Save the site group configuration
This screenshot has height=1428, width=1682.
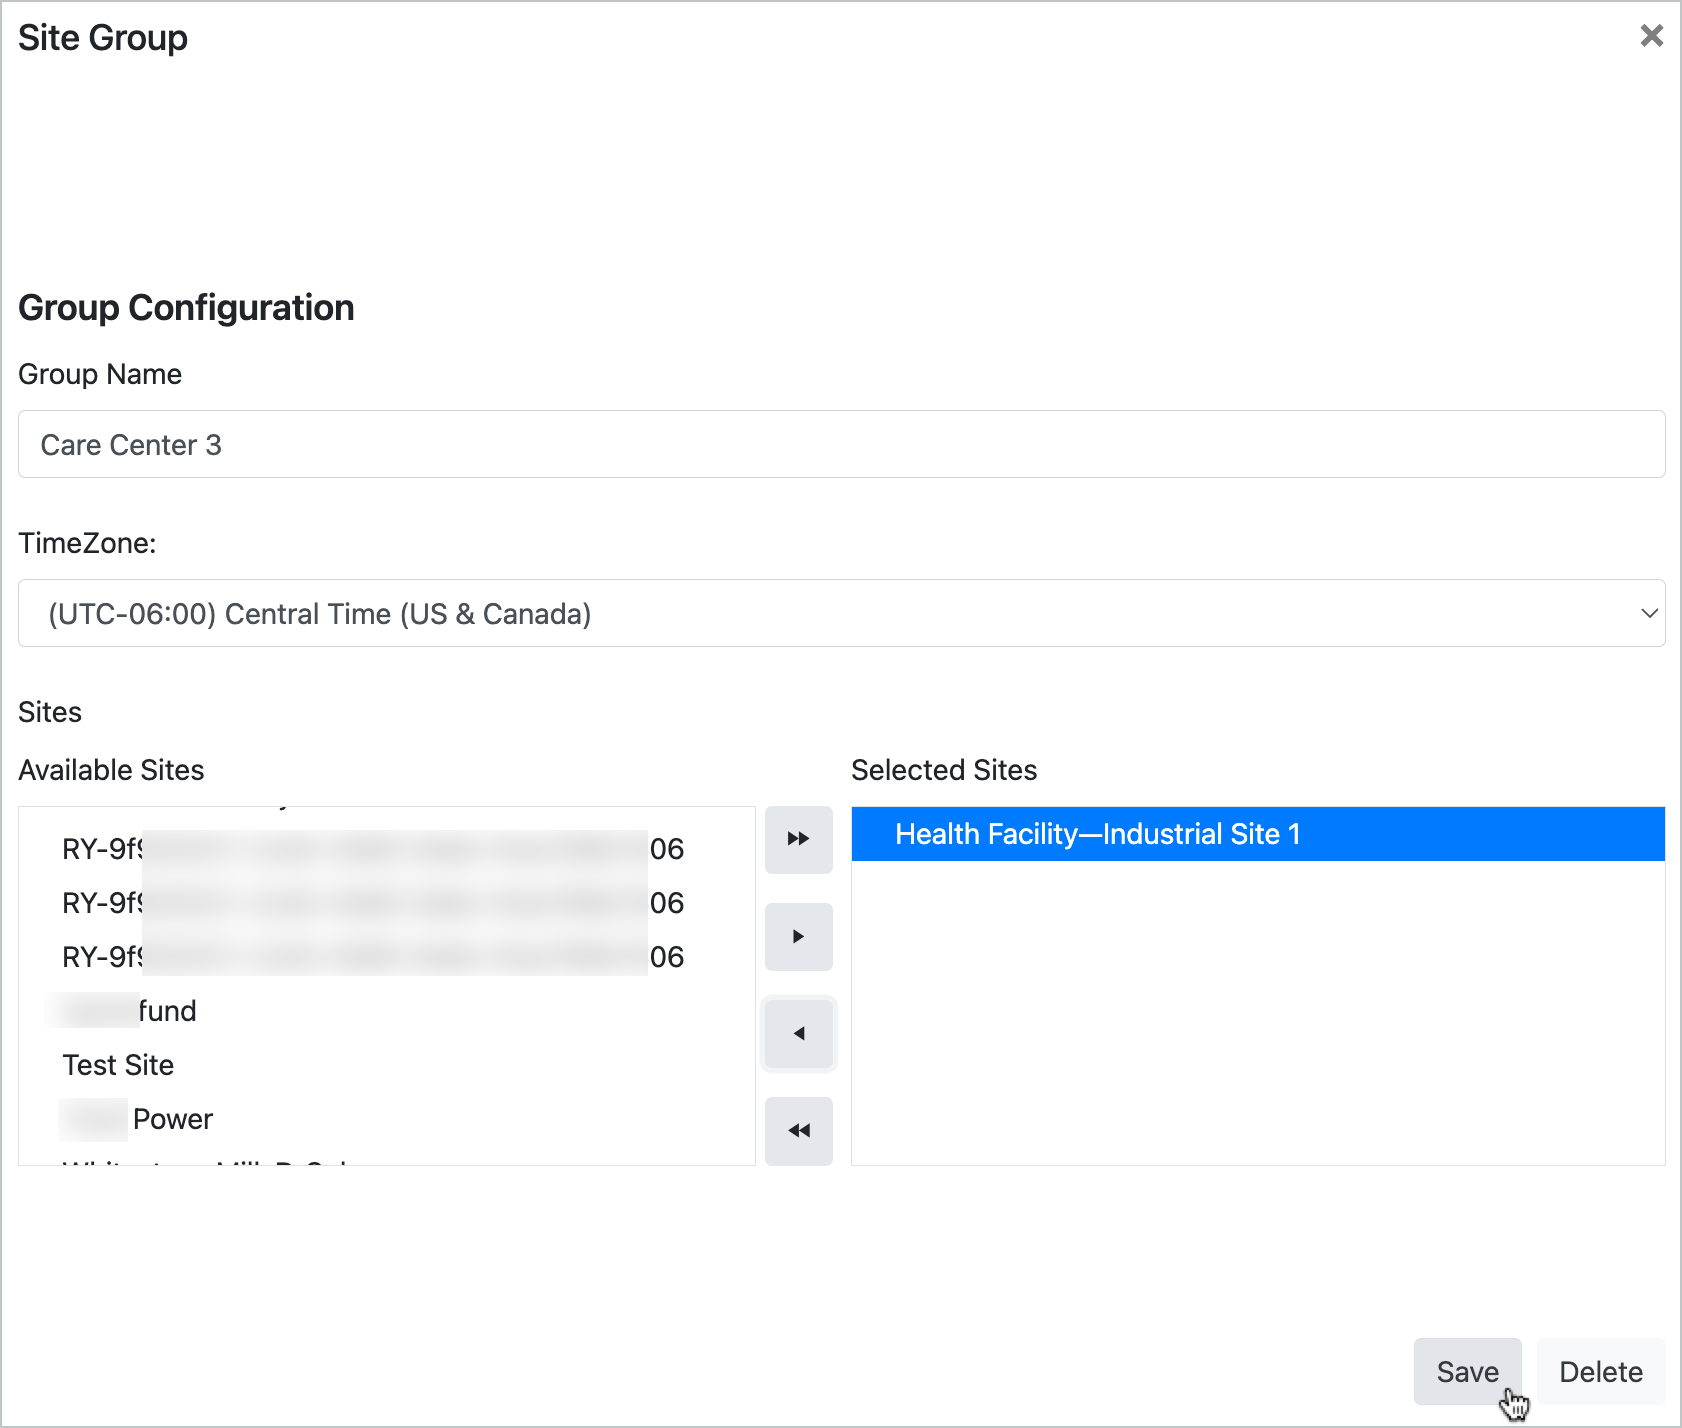[1466, 1371]
